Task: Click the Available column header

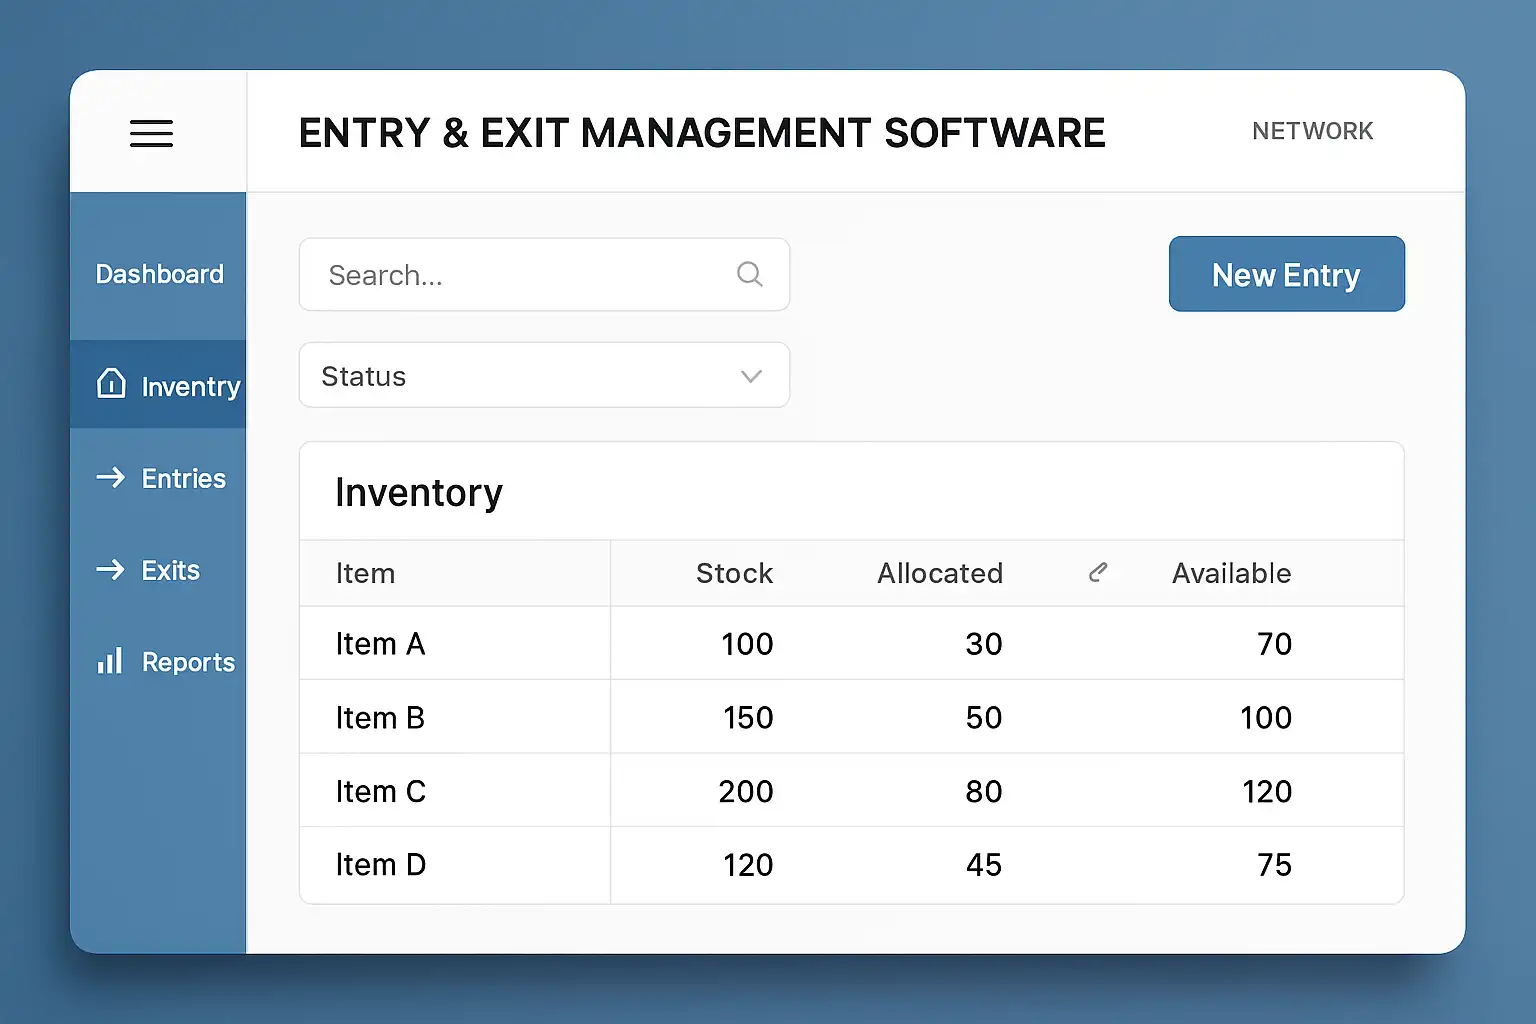Action: pos(1231,573)
